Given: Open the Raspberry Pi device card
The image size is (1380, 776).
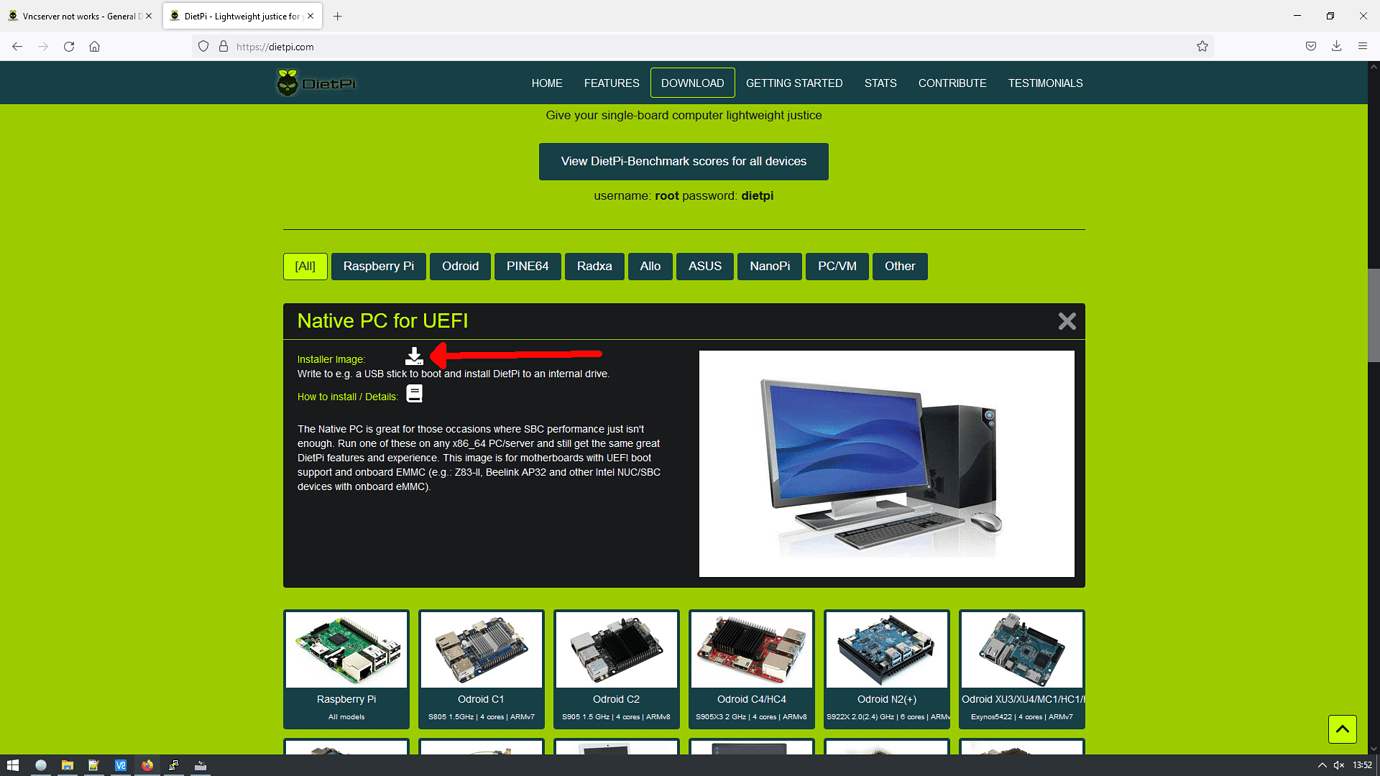Looking at the screenshot, I should [346, 669].
